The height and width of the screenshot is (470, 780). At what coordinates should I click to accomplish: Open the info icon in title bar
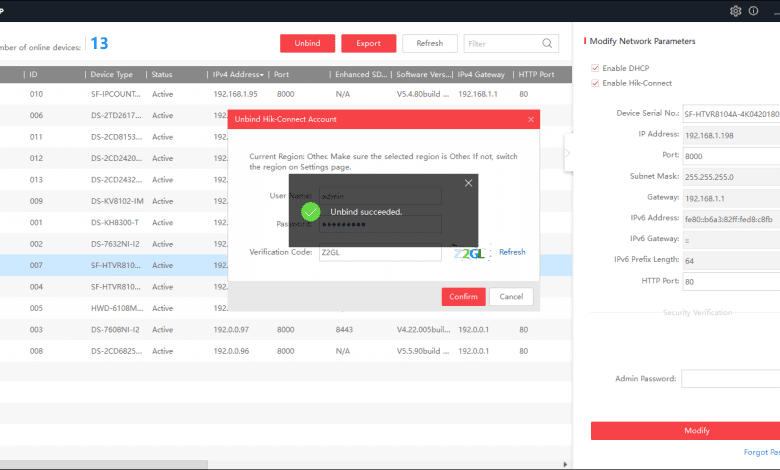click(754, 11)
